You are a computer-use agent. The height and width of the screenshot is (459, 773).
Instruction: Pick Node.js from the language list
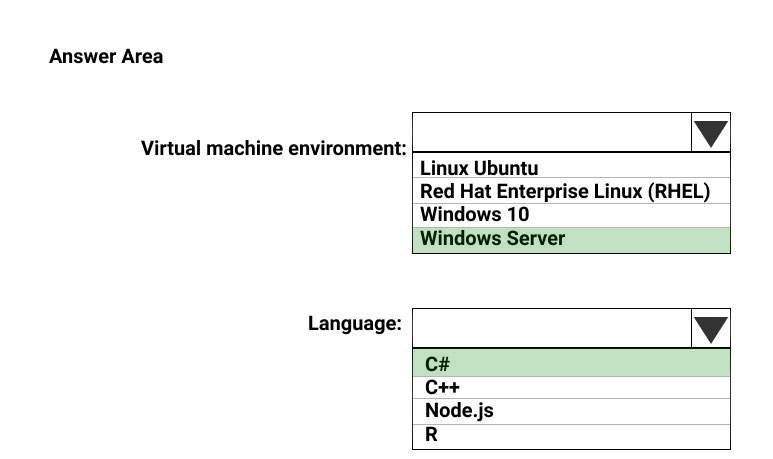(571, 411)
